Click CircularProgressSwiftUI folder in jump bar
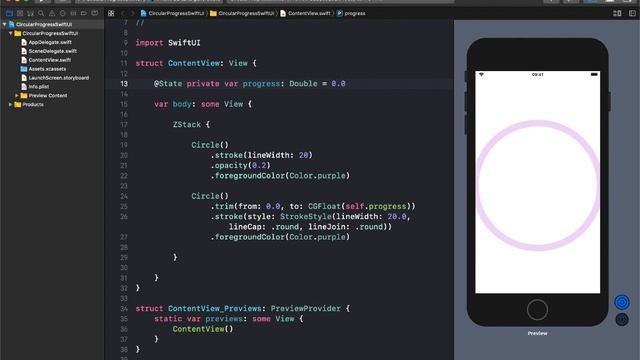This screenshot has width=640, height=360. coord(246,13)
